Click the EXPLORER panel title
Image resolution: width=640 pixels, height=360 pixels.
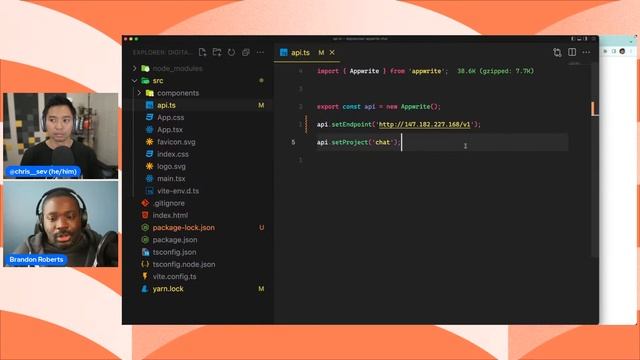pyautogui.click(x=162, y=52)
